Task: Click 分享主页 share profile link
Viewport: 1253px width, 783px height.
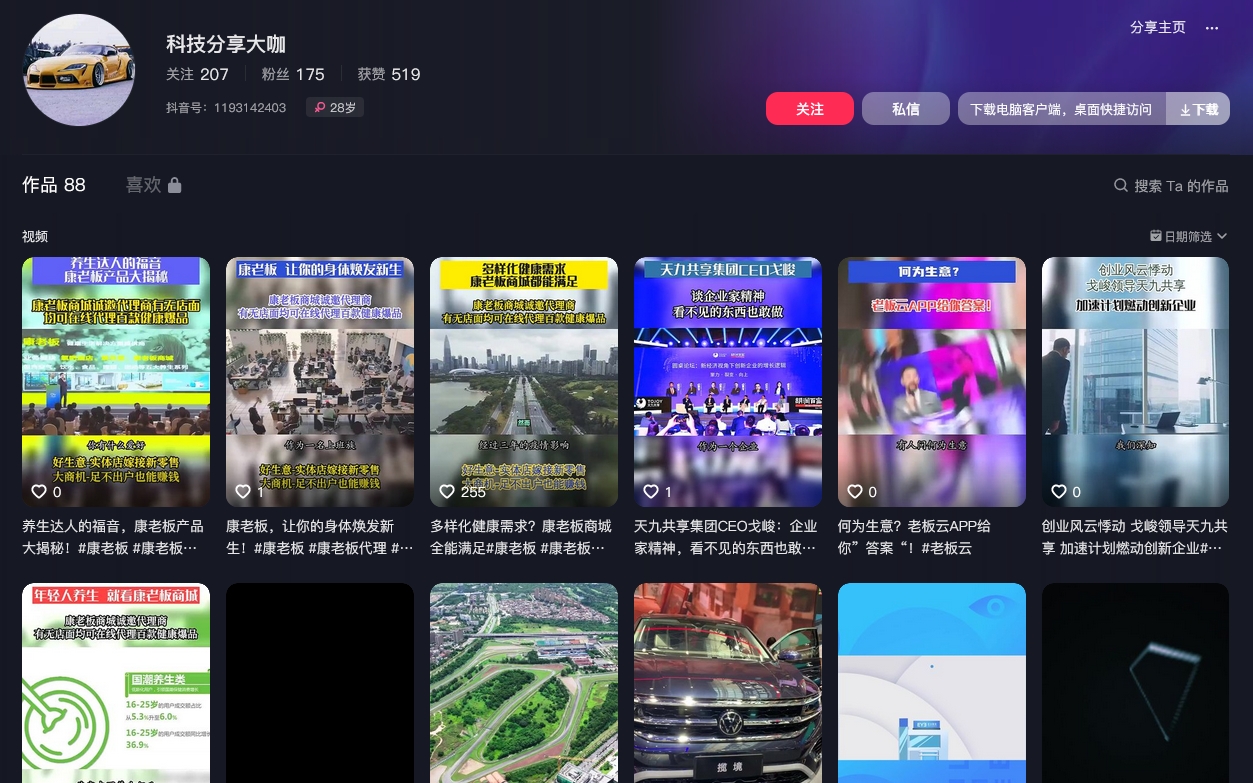Action: point(1158,28)
